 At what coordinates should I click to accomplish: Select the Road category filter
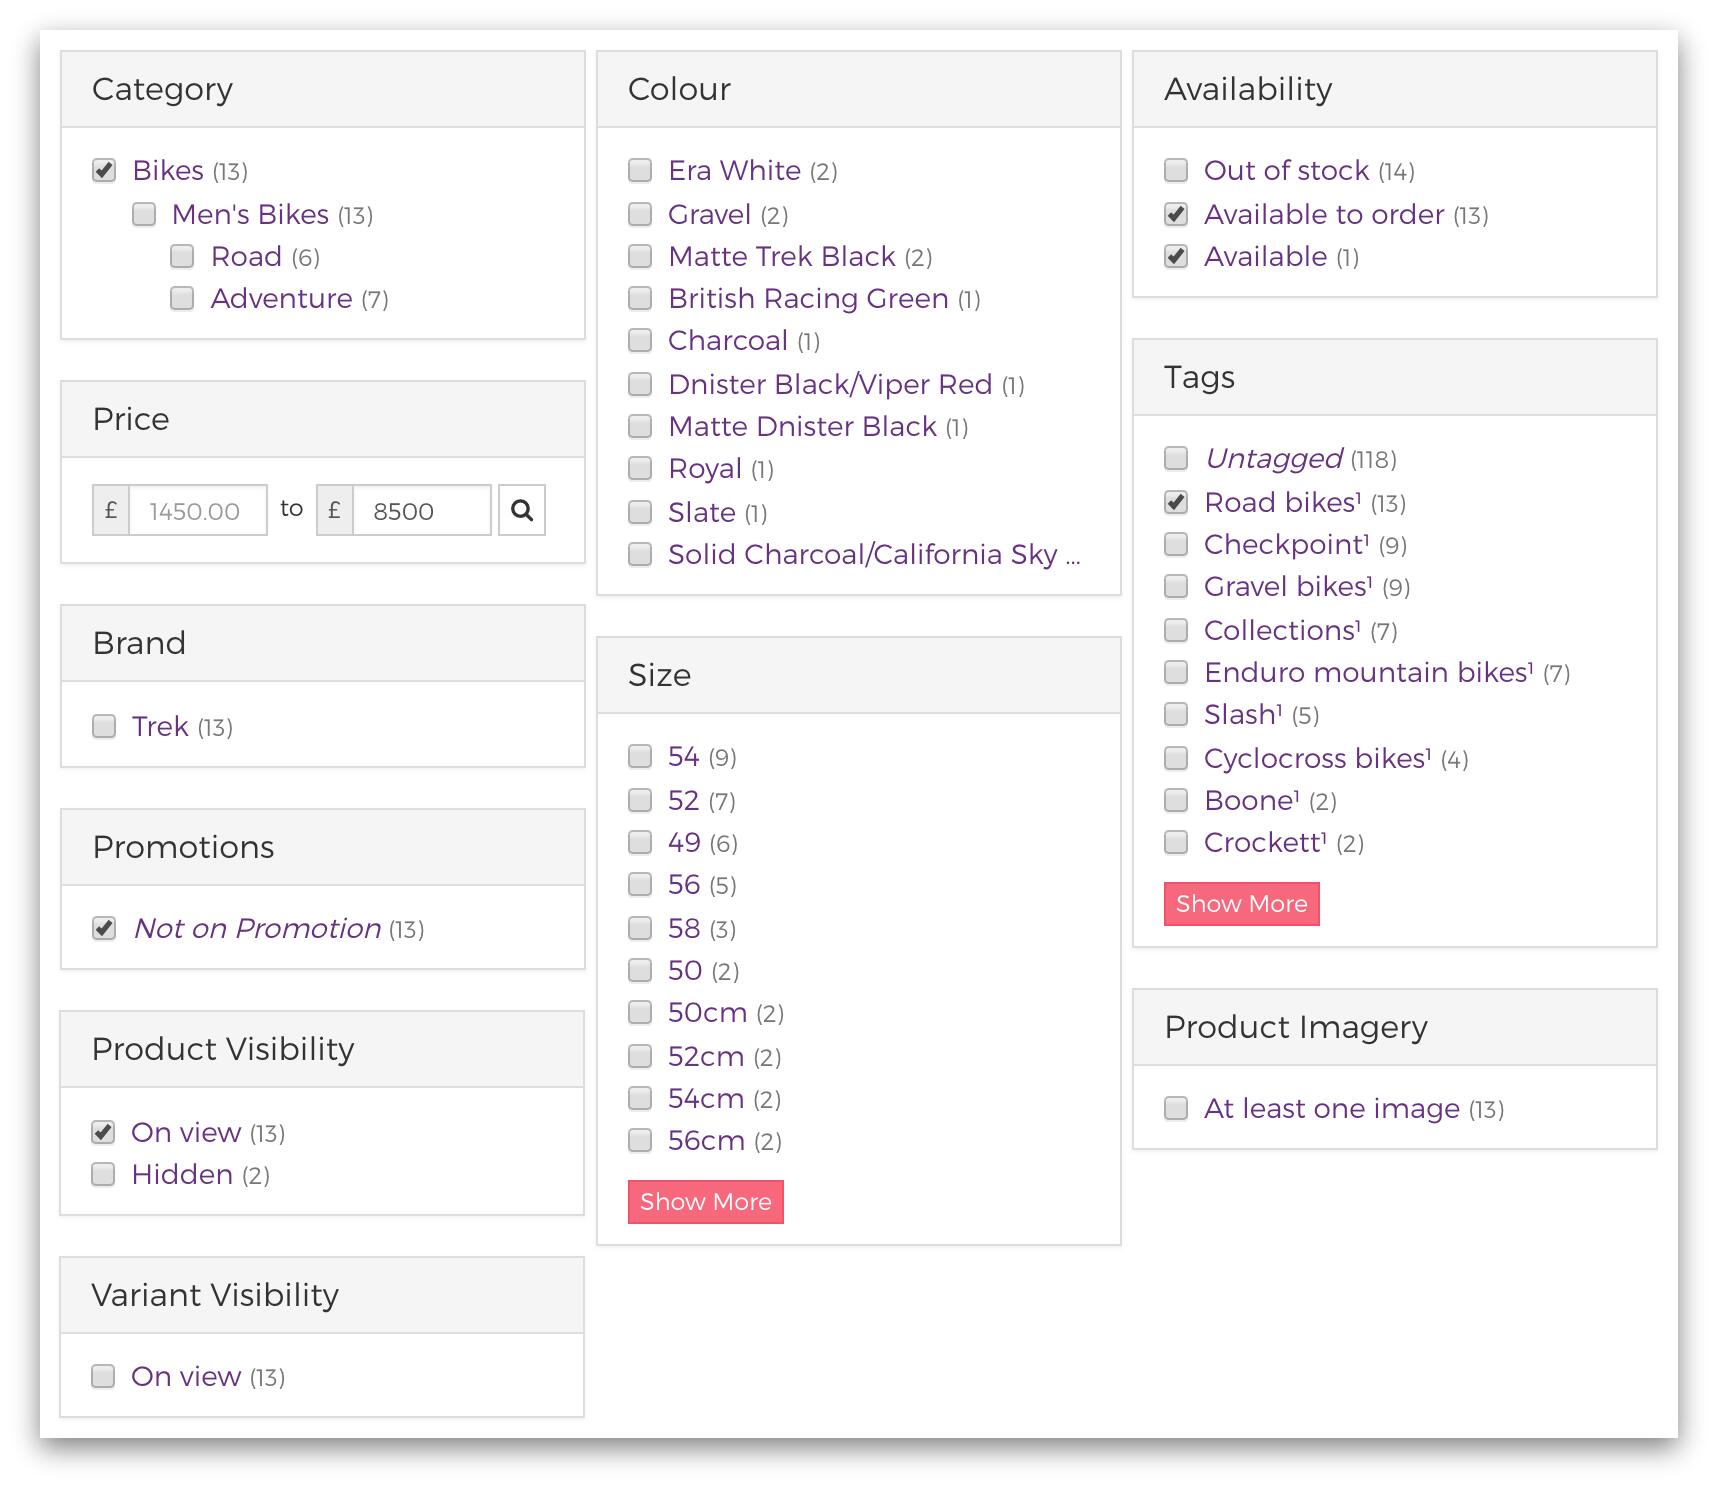(x=181, y=256)
